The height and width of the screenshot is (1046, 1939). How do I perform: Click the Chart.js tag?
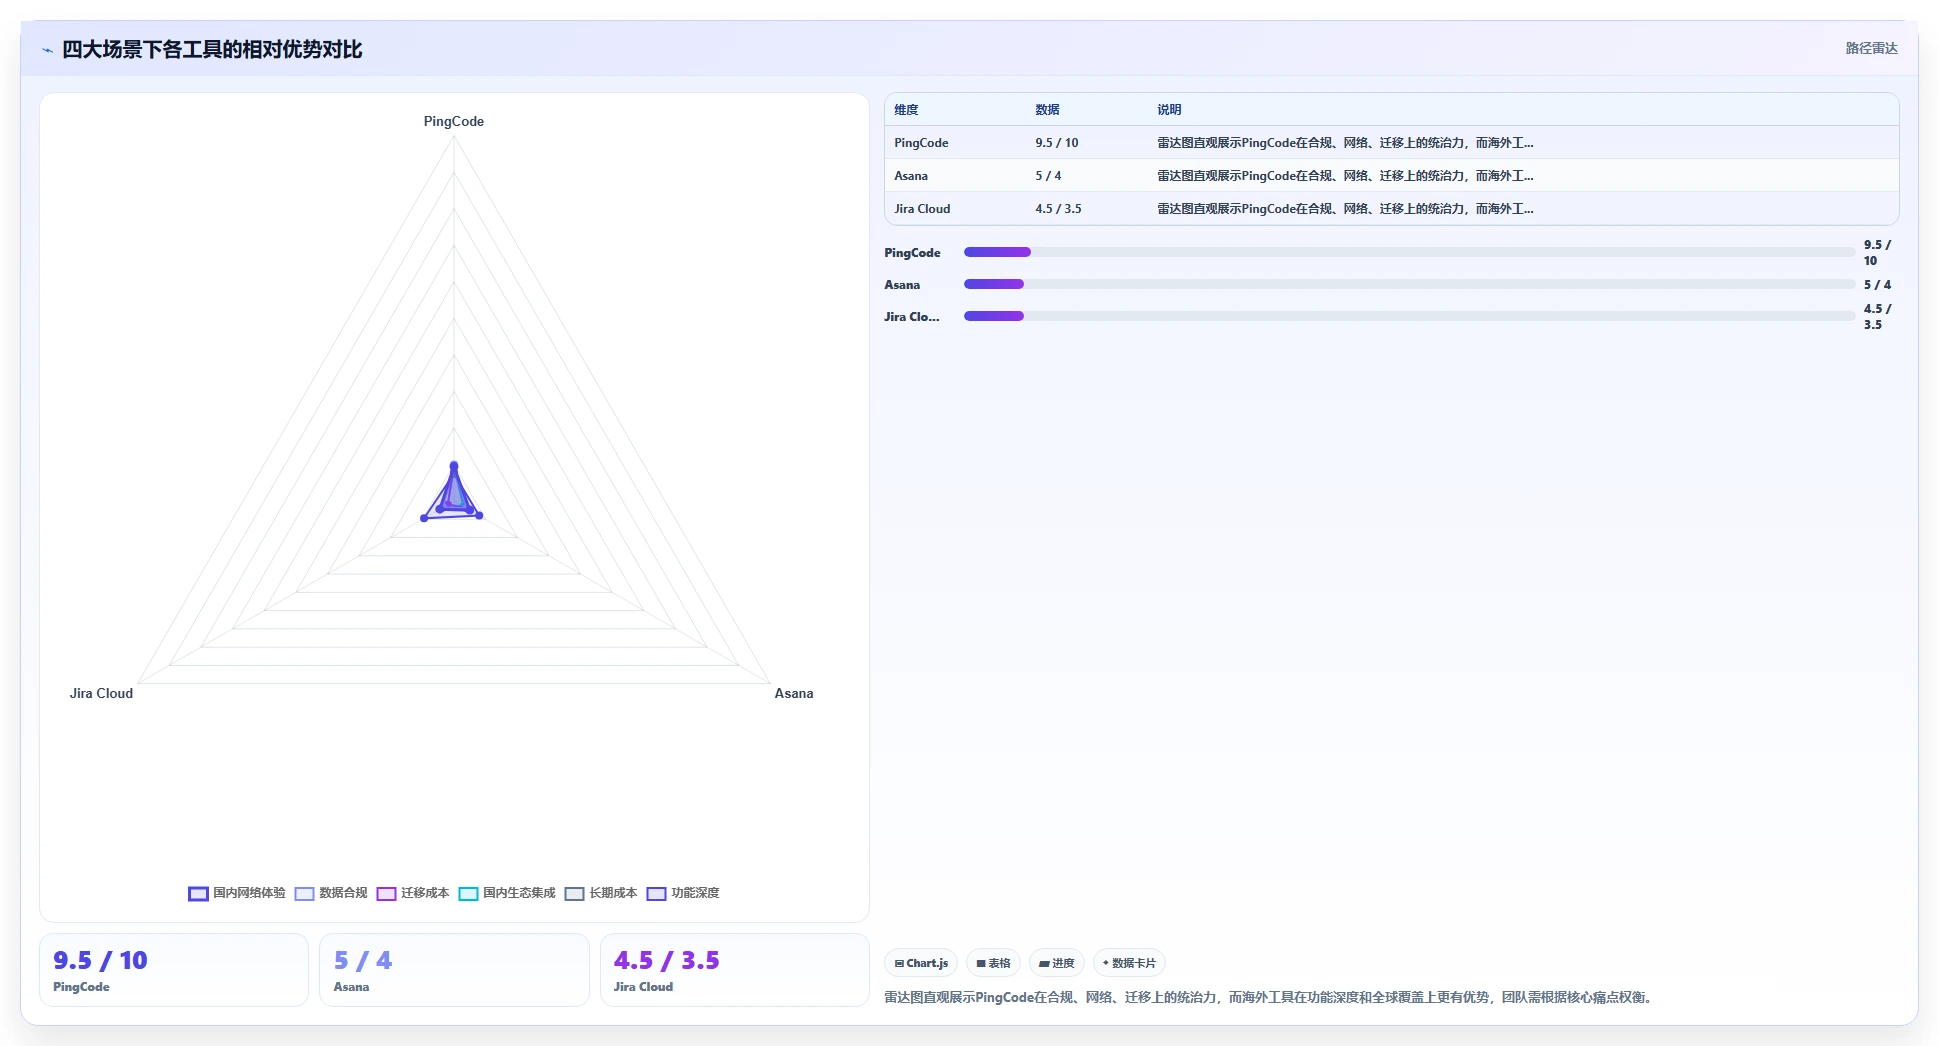(x=921, y=963)
